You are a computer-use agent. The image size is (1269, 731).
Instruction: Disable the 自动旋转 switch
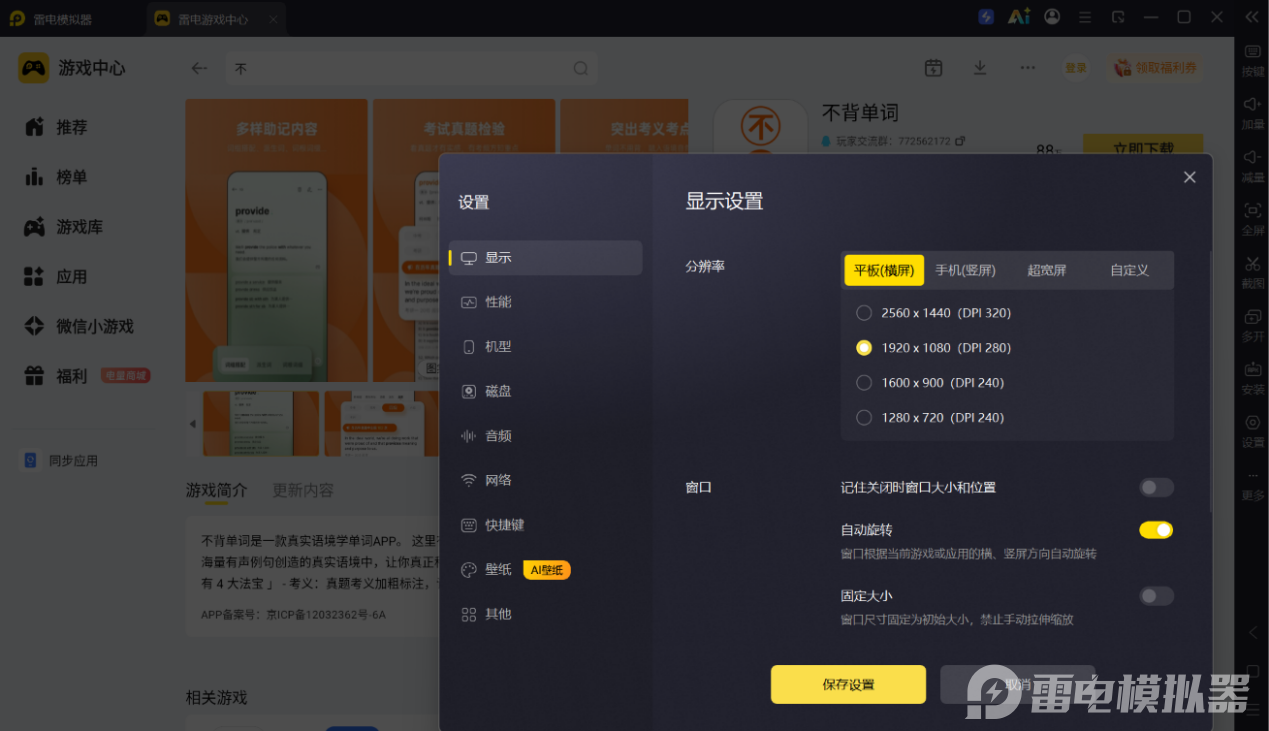[x=1156, y=530]
